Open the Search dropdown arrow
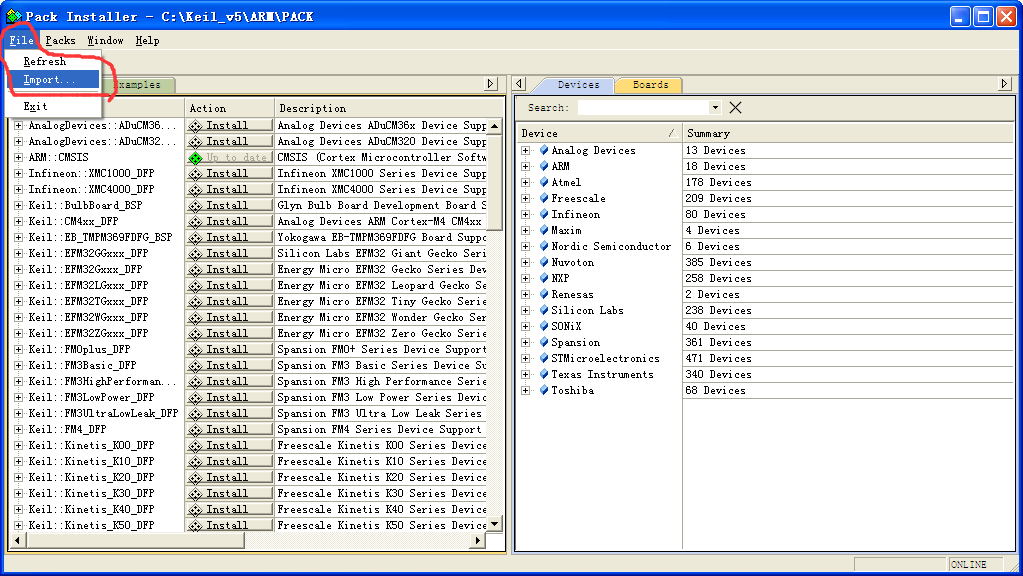Viewport: 1023px width, 576px height. (715, 108)
